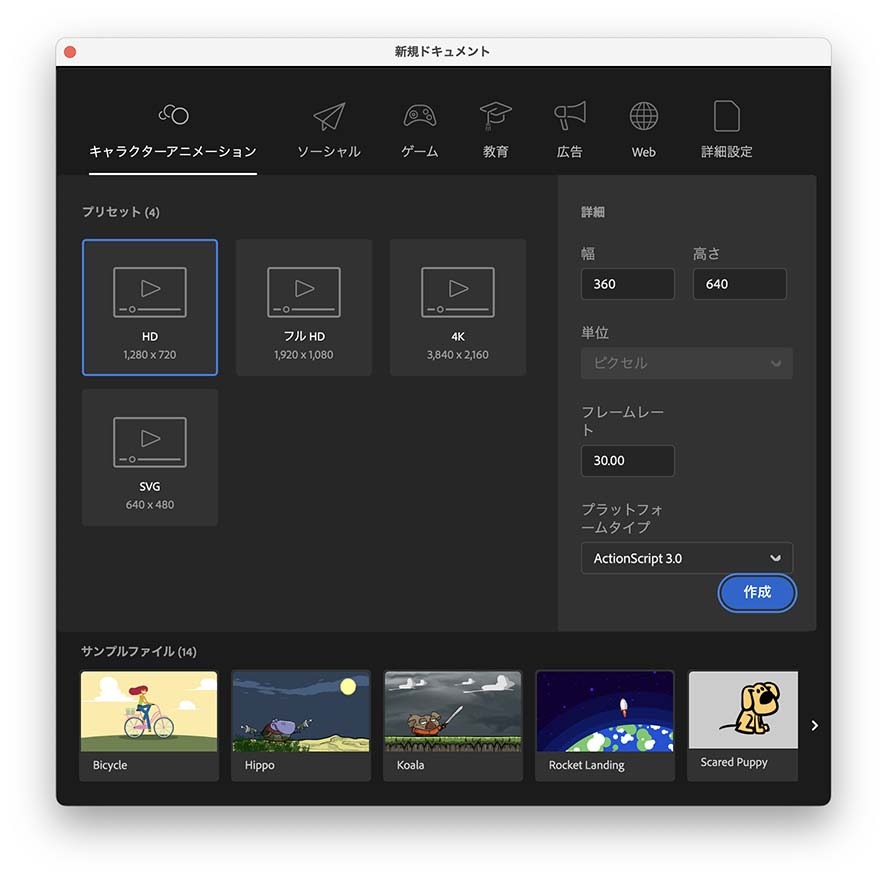This screenshot has width=887, height=880.
Task: Choose the HD 1,280 x 720 preset
Action: click(x=150, y=307)
